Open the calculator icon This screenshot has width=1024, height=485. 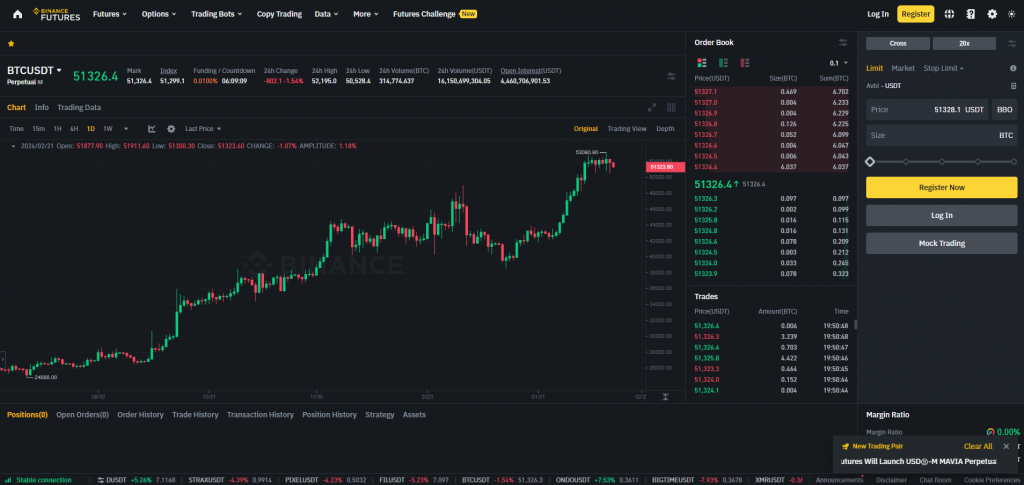tap(1013, 86)
